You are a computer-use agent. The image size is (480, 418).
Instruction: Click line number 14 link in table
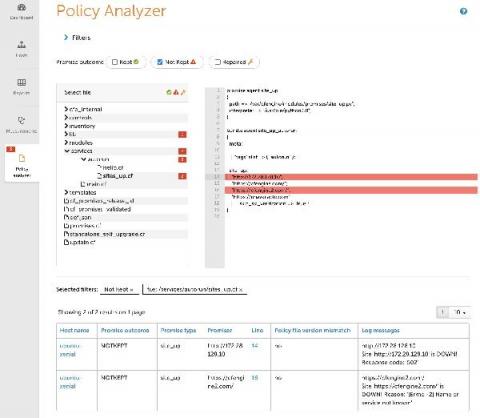(255, 346)
